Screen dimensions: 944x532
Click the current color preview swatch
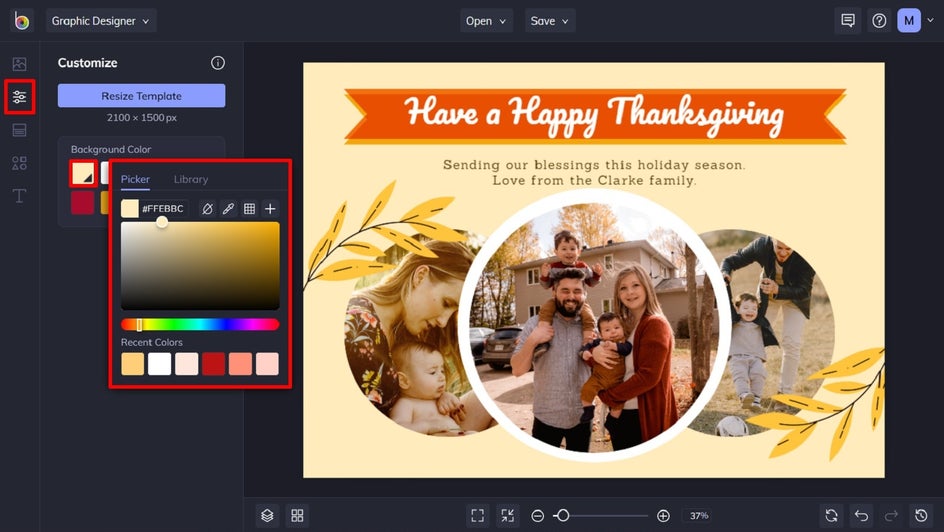tap(129, 209)
